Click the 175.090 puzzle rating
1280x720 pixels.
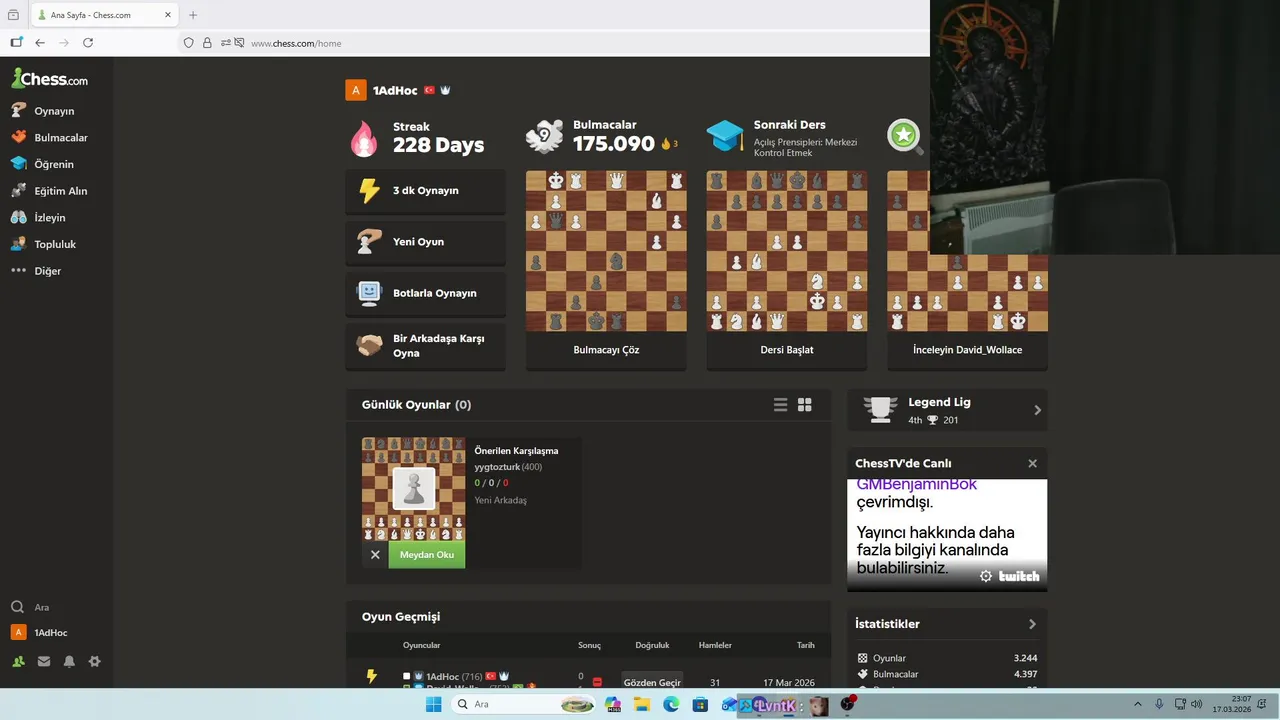tap(613, 144)
